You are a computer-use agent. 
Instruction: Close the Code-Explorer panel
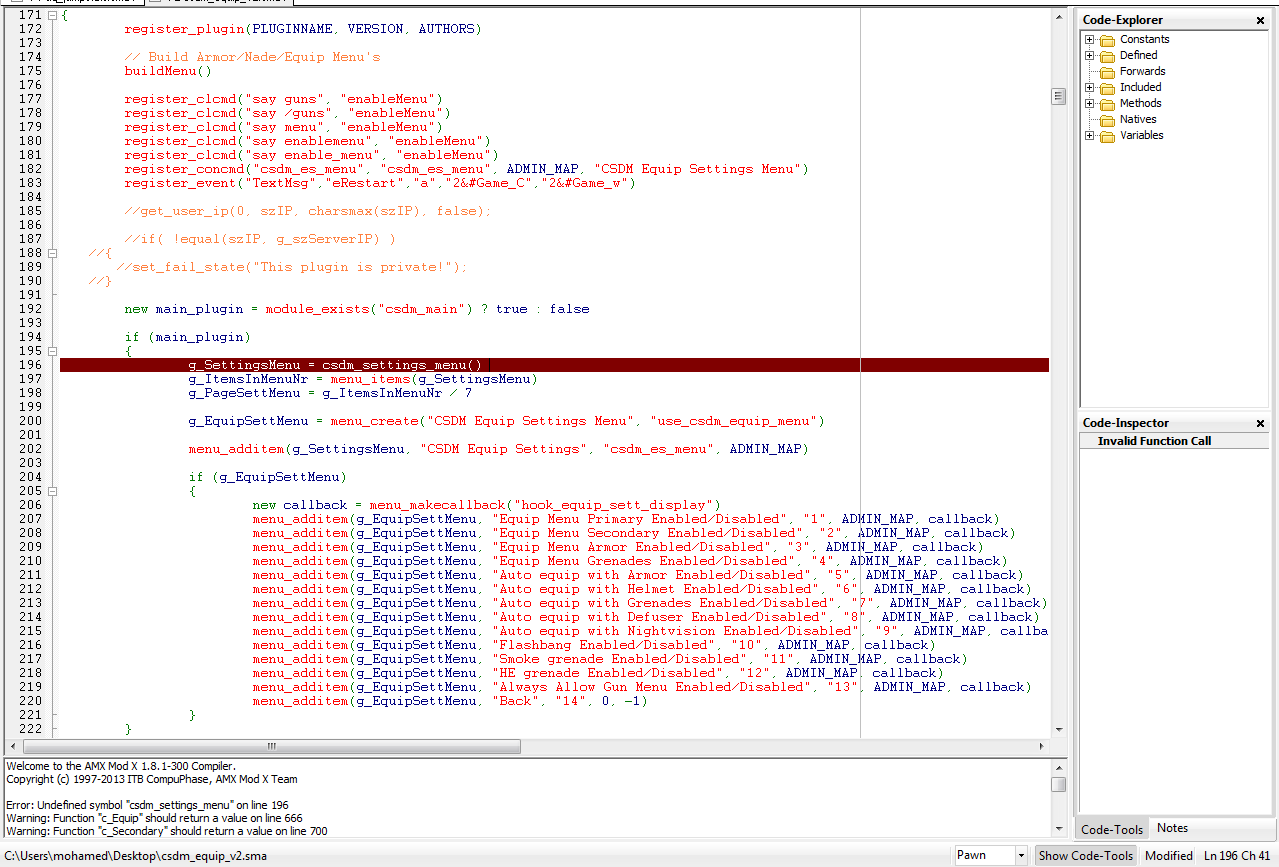tap(1261, 20)
